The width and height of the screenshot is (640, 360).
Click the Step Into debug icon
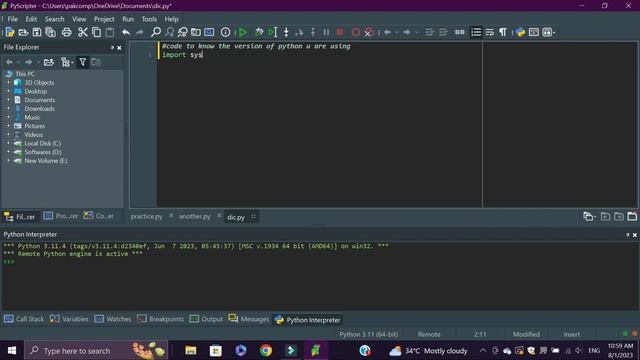pos(286,32)
